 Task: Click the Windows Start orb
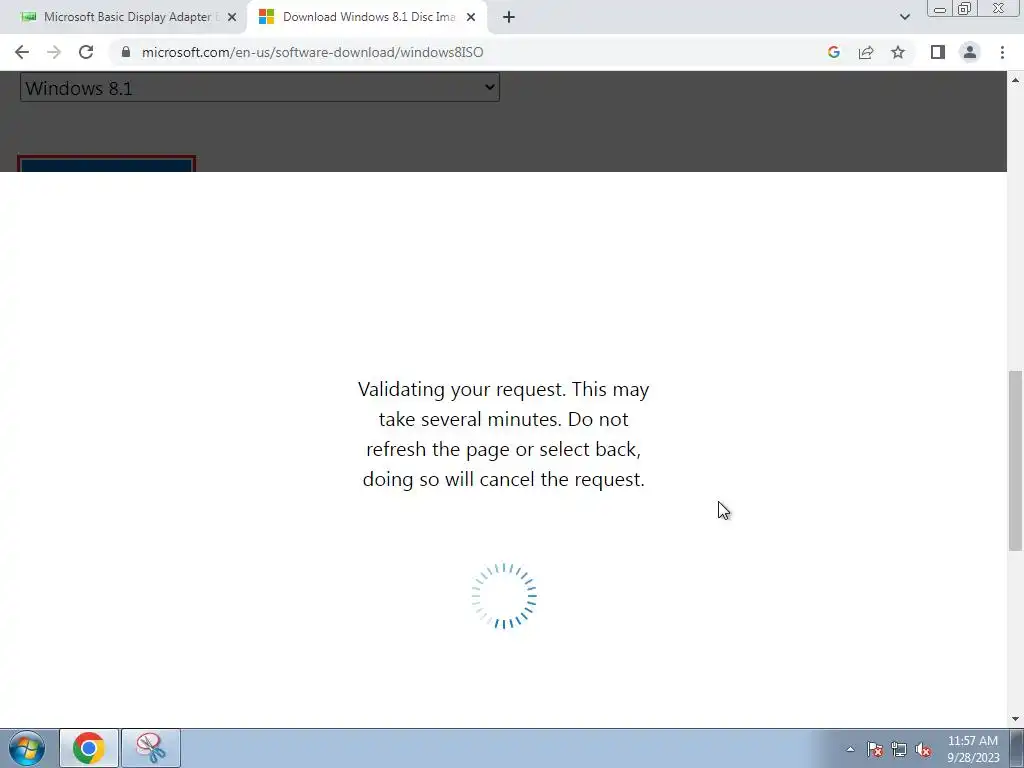pyautogui.click(x=27, y=748)
